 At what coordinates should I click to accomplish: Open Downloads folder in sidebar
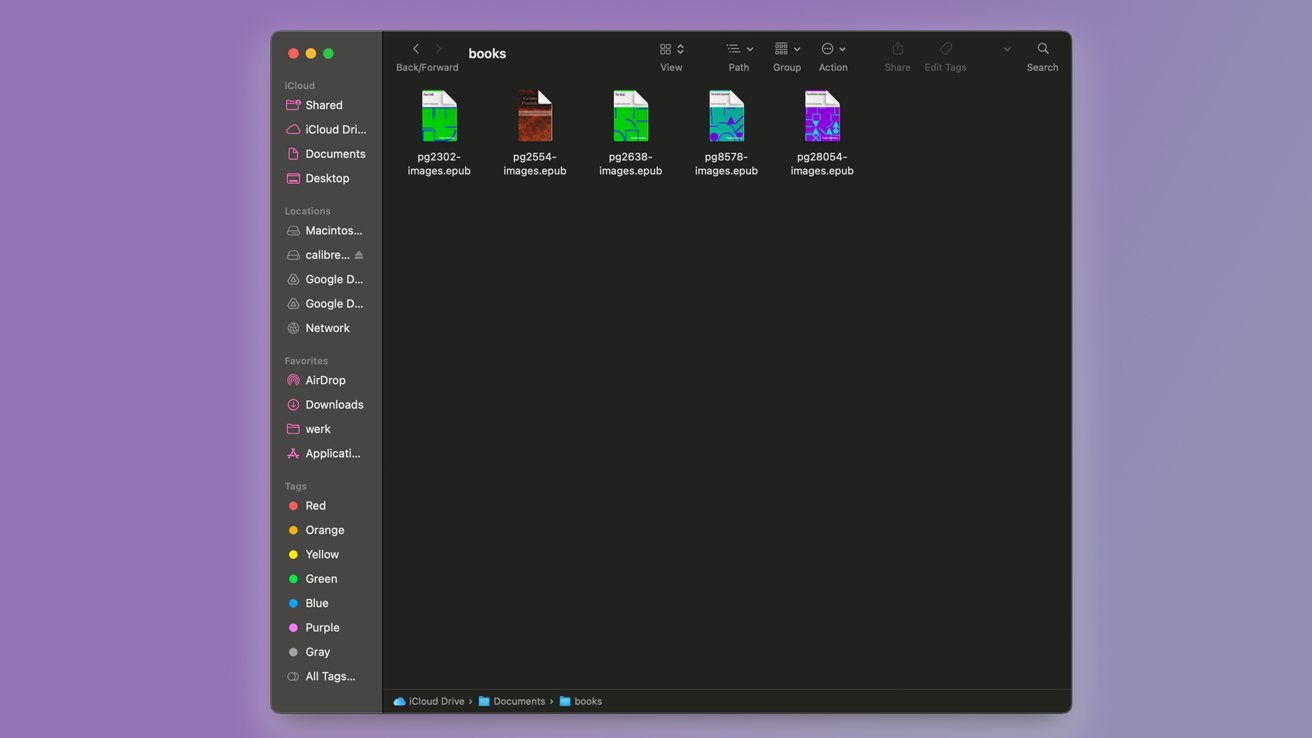[x=334, y=405]
